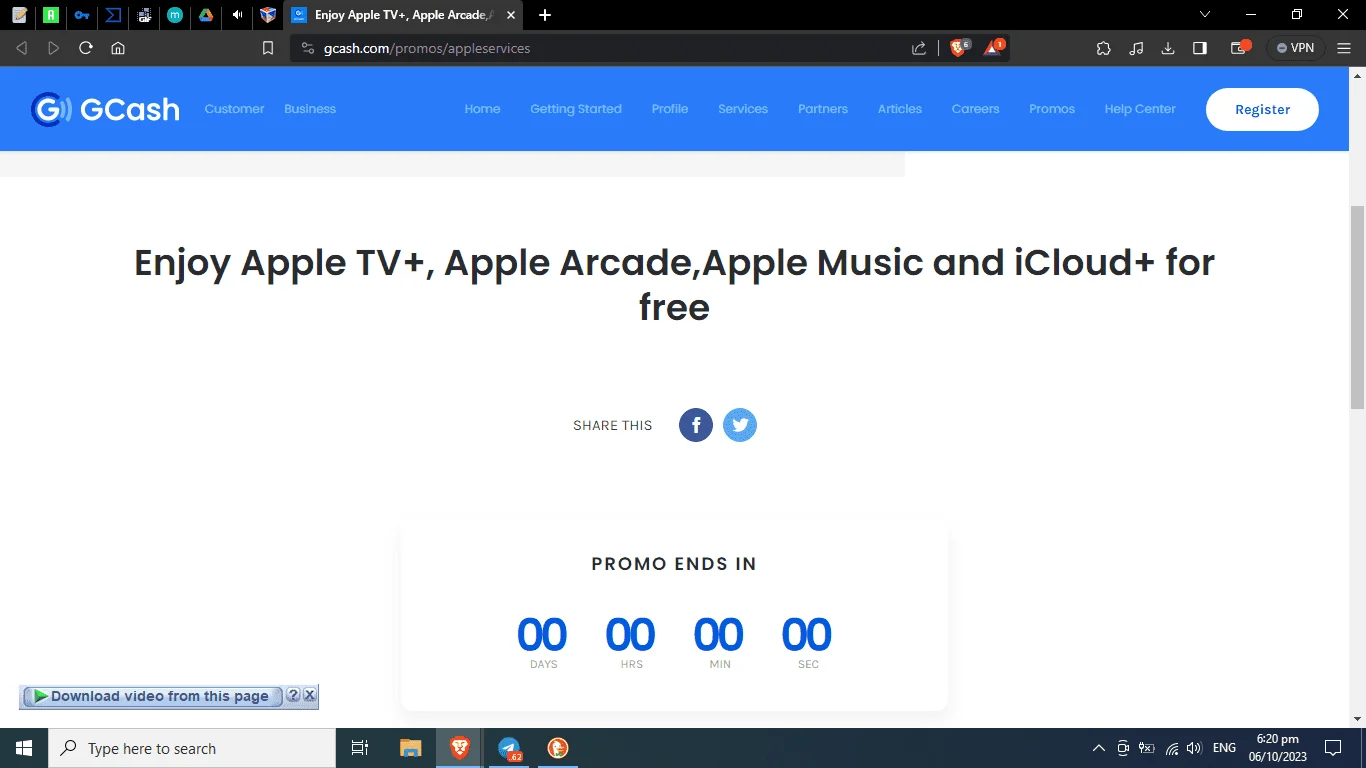Open DuckDuckGo from the taskbar
1366x768 pixels.
[x=558, y=748]
